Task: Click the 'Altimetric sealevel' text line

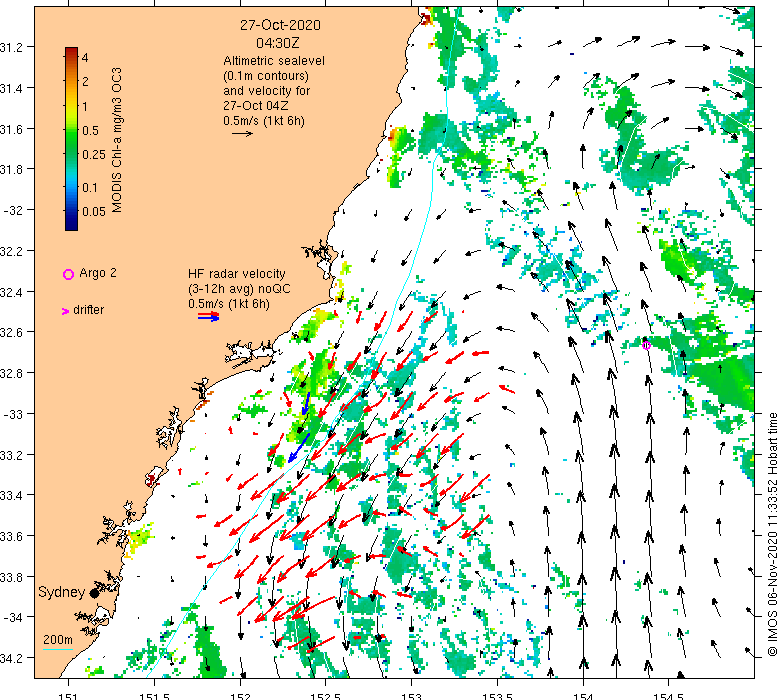Action: (x=274, y=61)
